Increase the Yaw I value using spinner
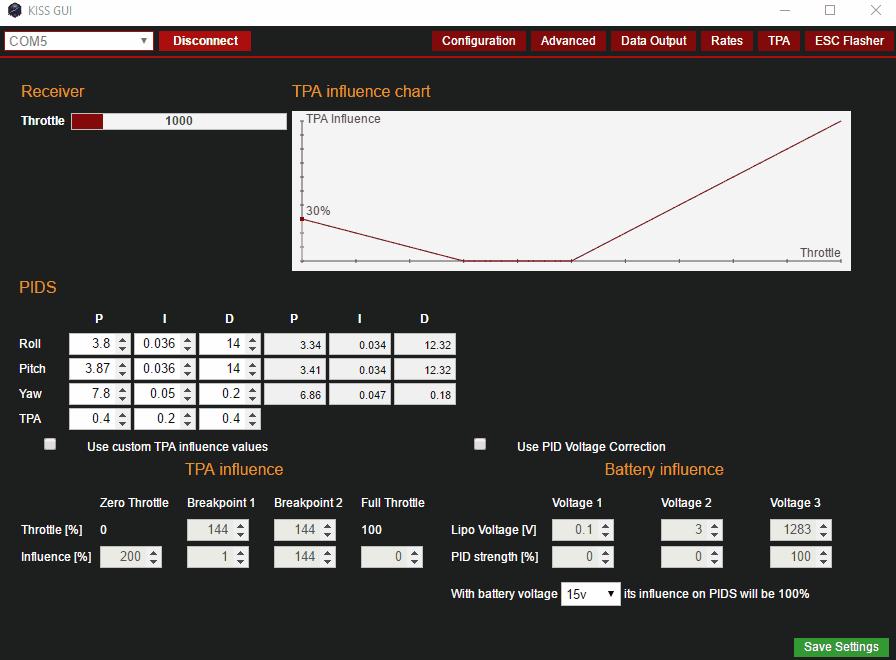 tap(187, 389)
